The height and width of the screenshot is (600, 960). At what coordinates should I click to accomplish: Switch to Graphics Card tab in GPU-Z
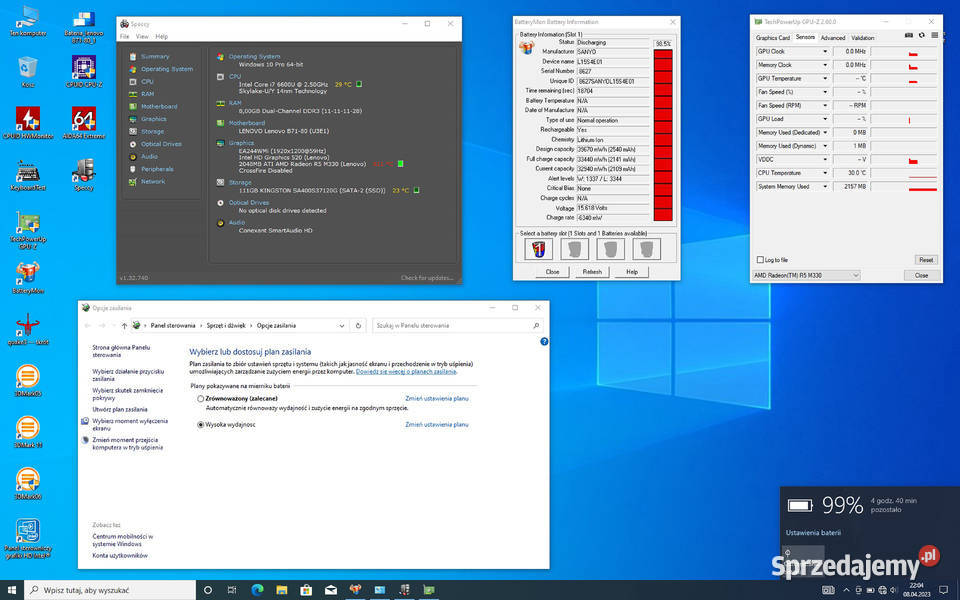(x=773, y=38)
